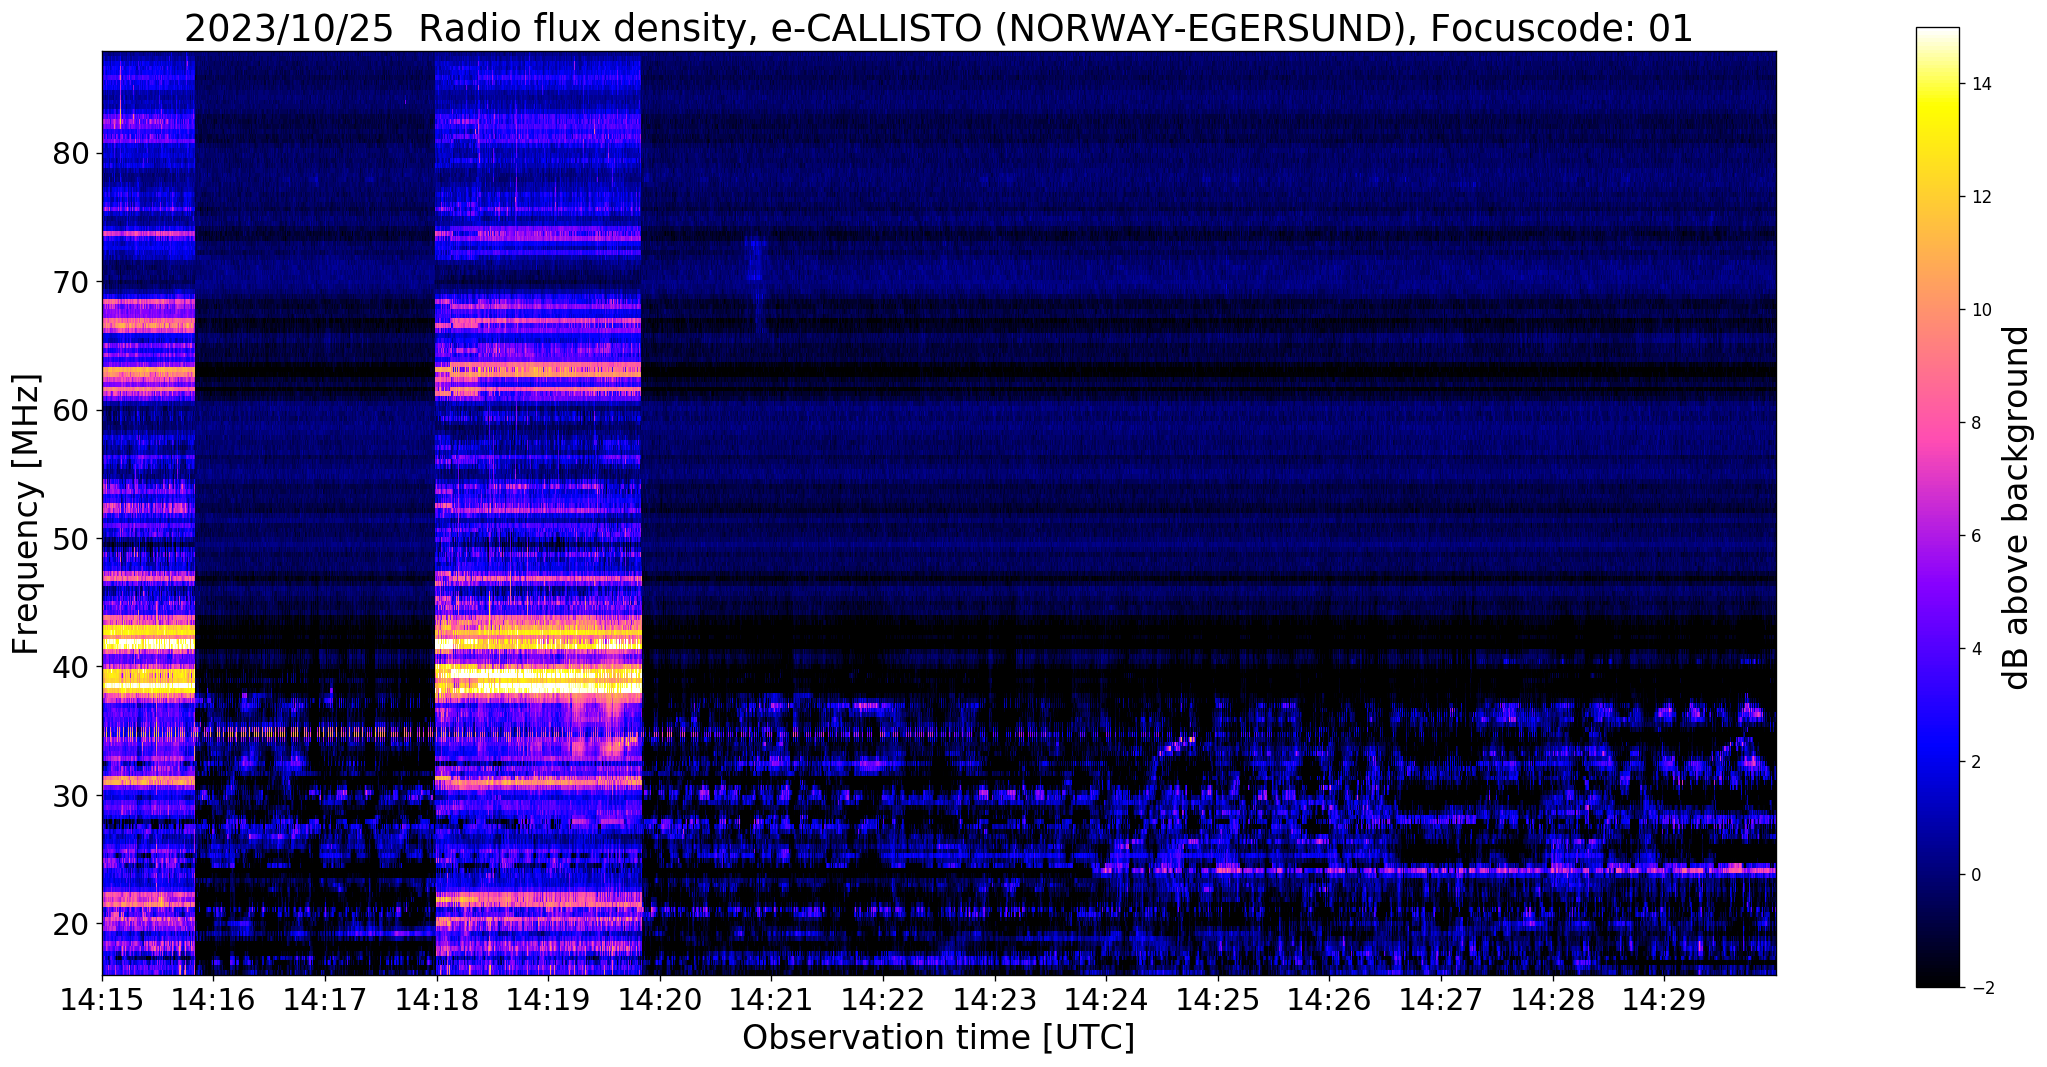Click the pink horizontal line near 24 MHz at 14:27
The width and height of the screenshot is (2047, 1067).
1441,870
